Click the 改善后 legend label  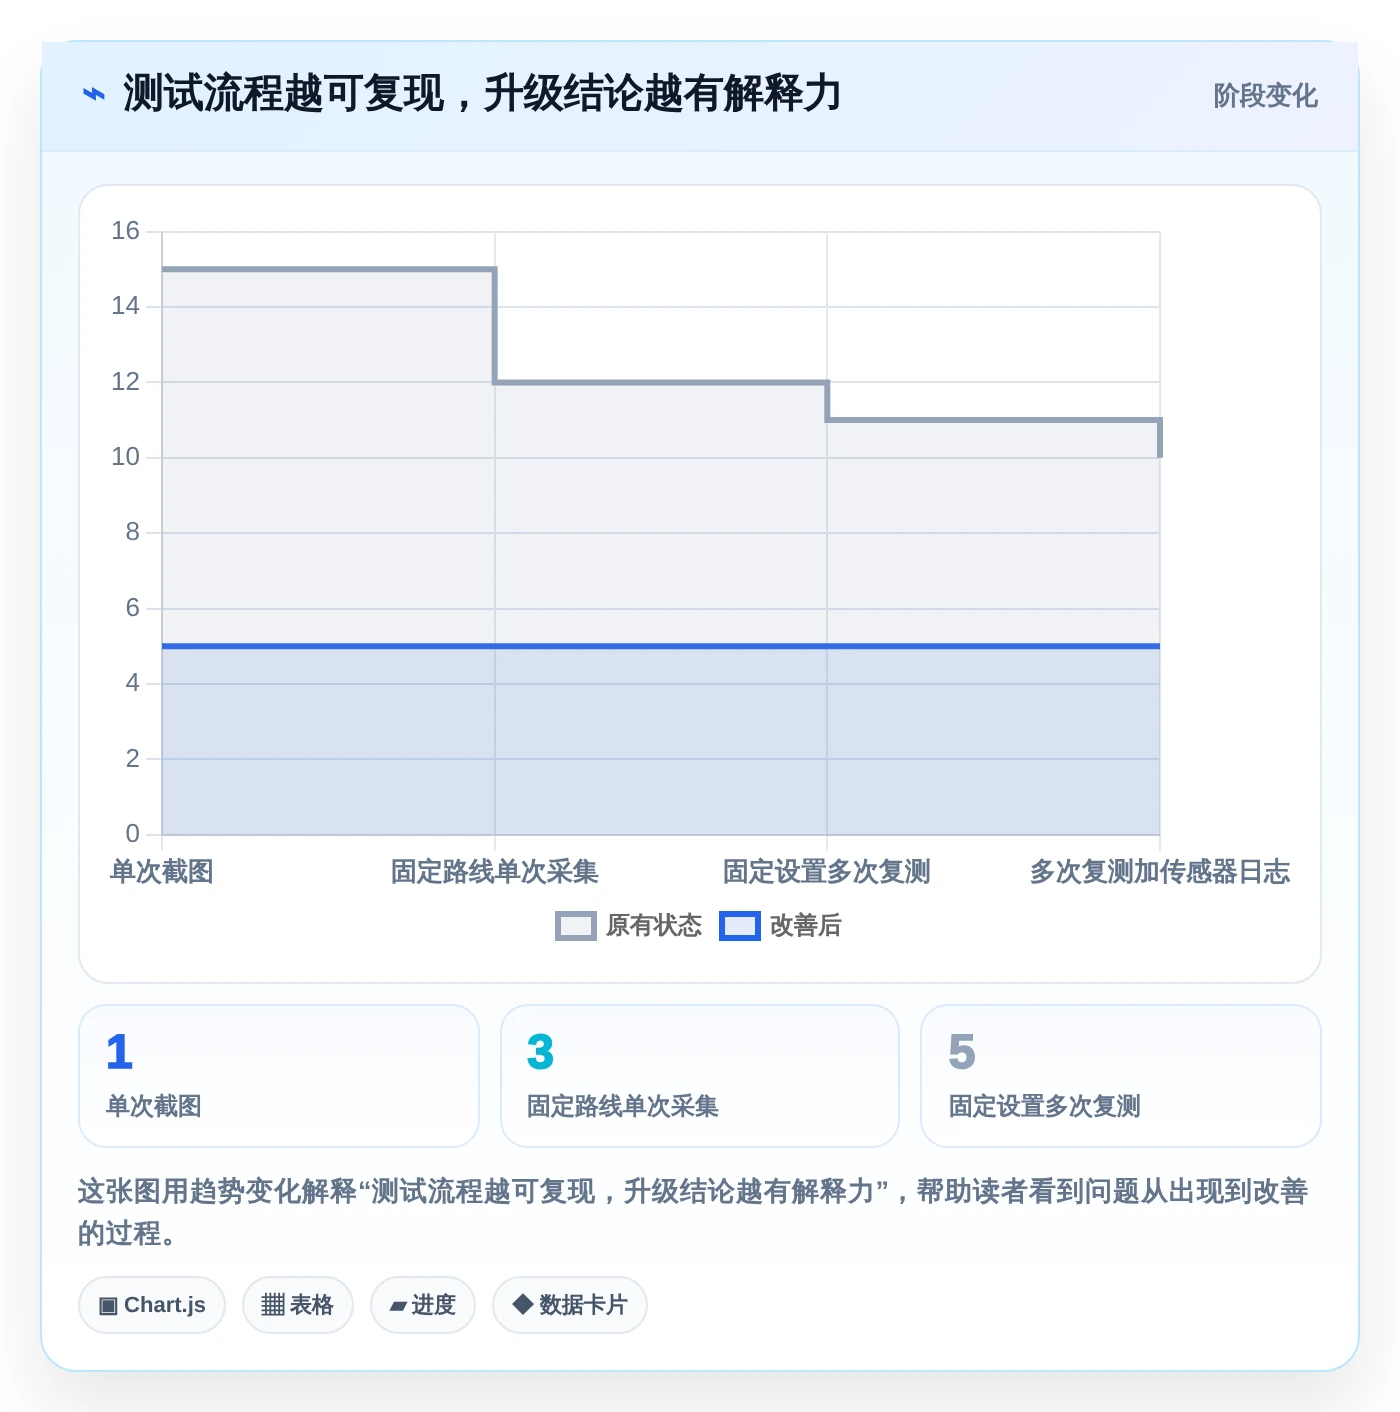coord(806,926)
